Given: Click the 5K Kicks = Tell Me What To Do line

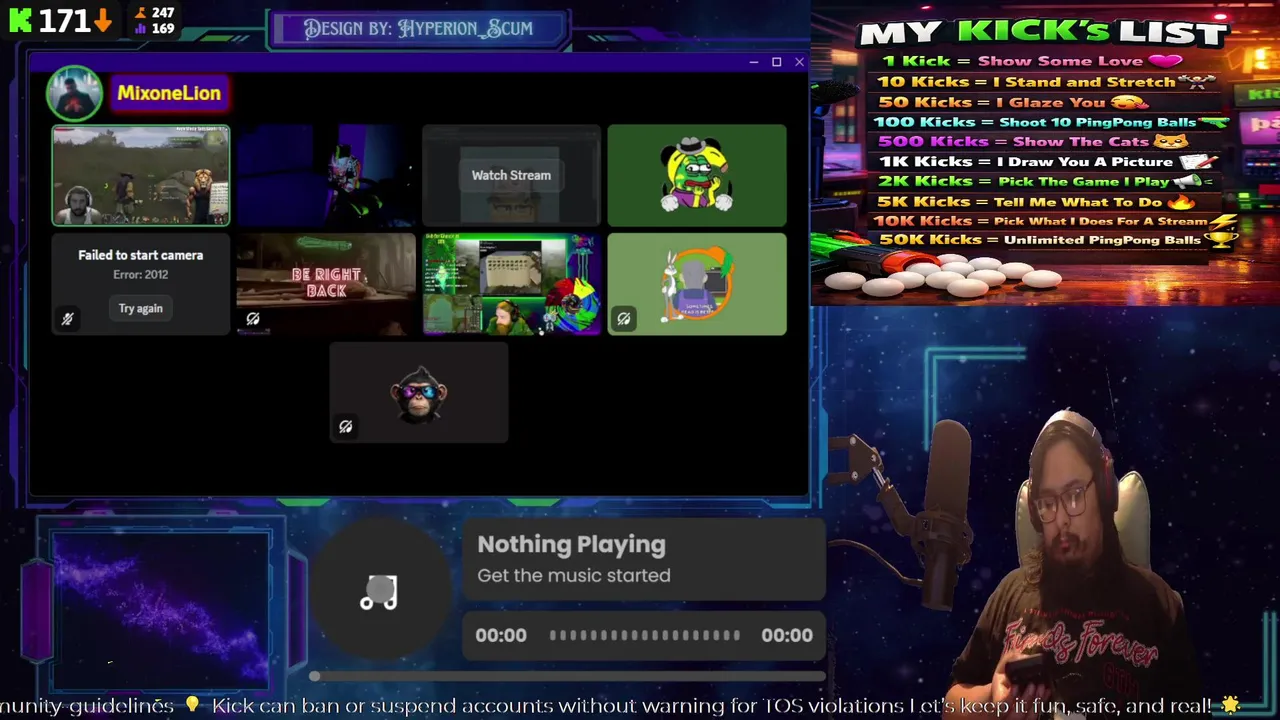Looking at the screenshot, I should tap(1037, 201).
